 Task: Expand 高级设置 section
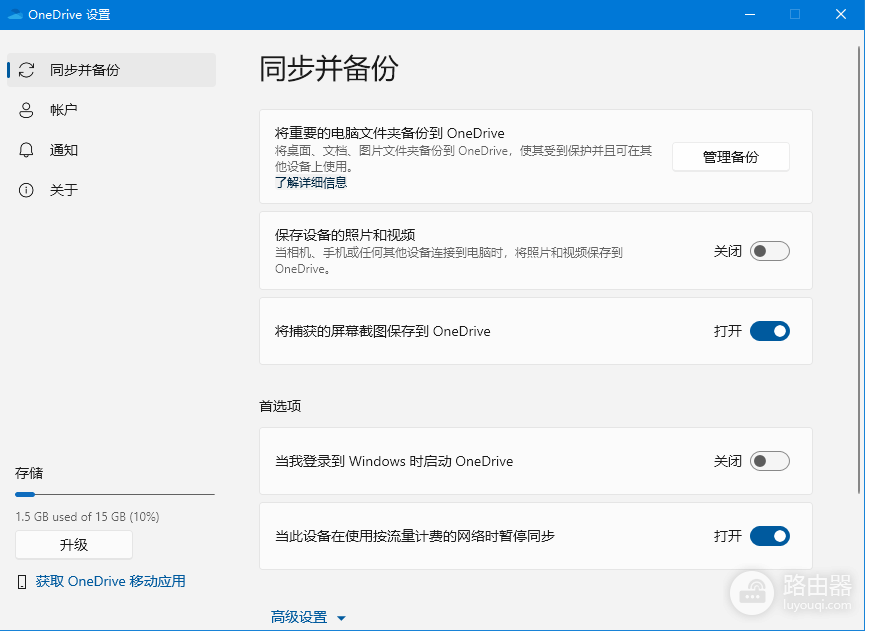(x=308, y=617)
